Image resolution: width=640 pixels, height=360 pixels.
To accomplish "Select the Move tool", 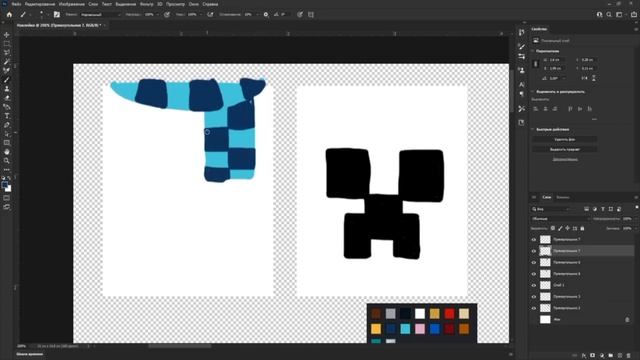I will point(7,35).
